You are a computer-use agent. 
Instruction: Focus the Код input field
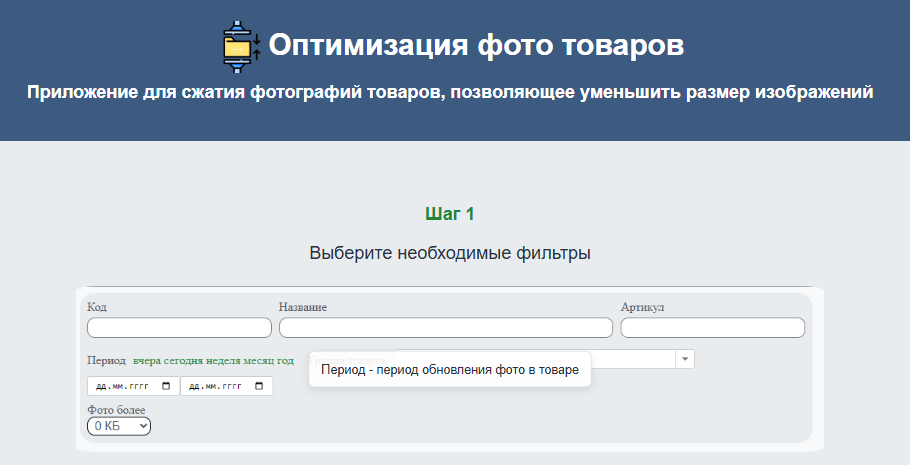coord(179,327)
